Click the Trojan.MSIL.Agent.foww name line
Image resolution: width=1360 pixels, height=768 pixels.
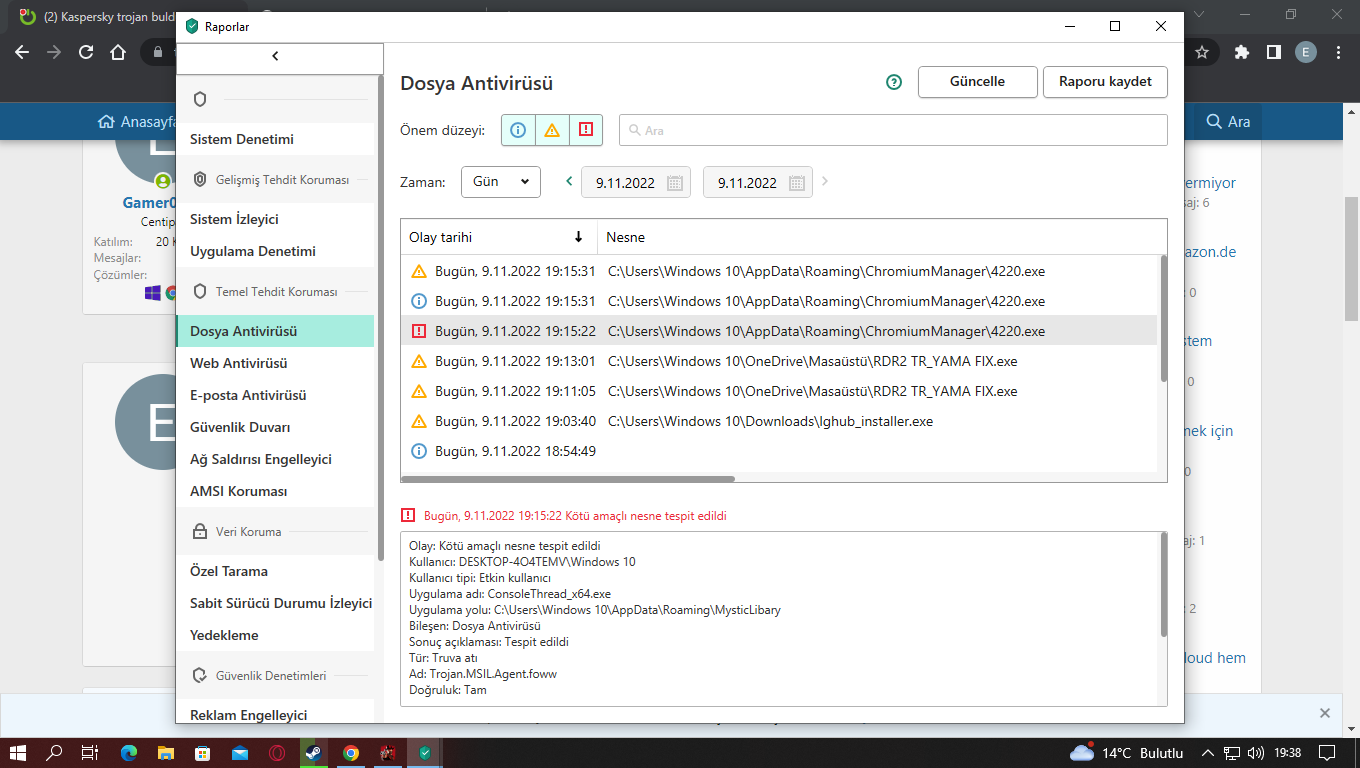click(483, 674)
